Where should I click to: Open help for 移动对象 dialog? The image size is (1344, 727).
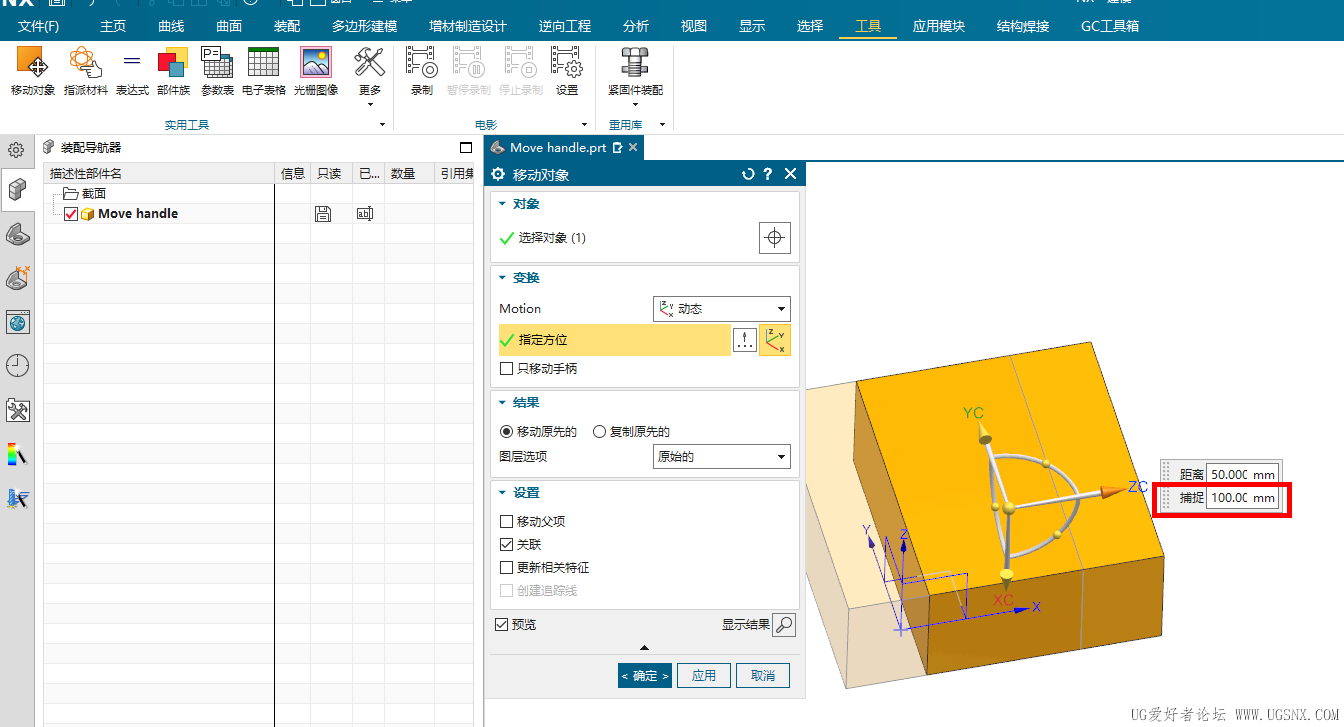tap(768, 174)
